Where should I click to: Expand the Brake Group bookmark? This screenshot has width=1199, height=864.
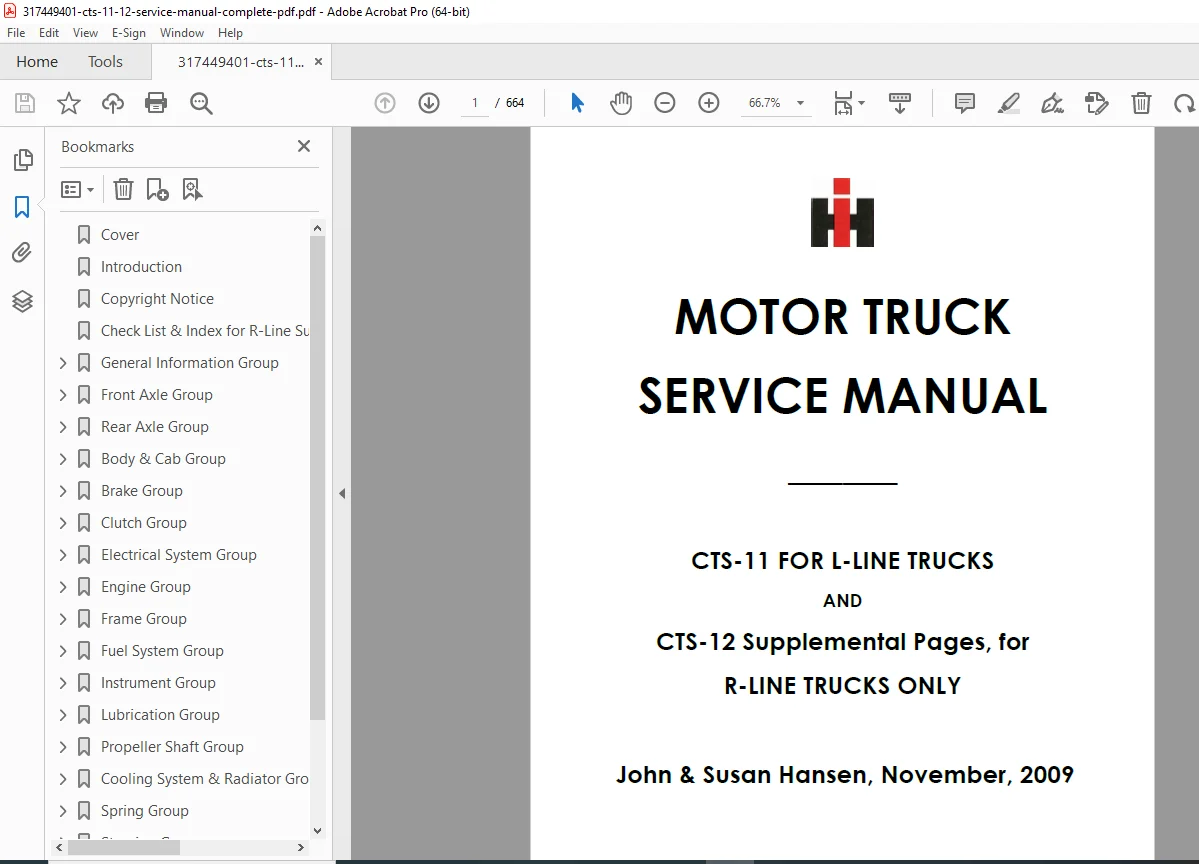(x=63, y=491)
